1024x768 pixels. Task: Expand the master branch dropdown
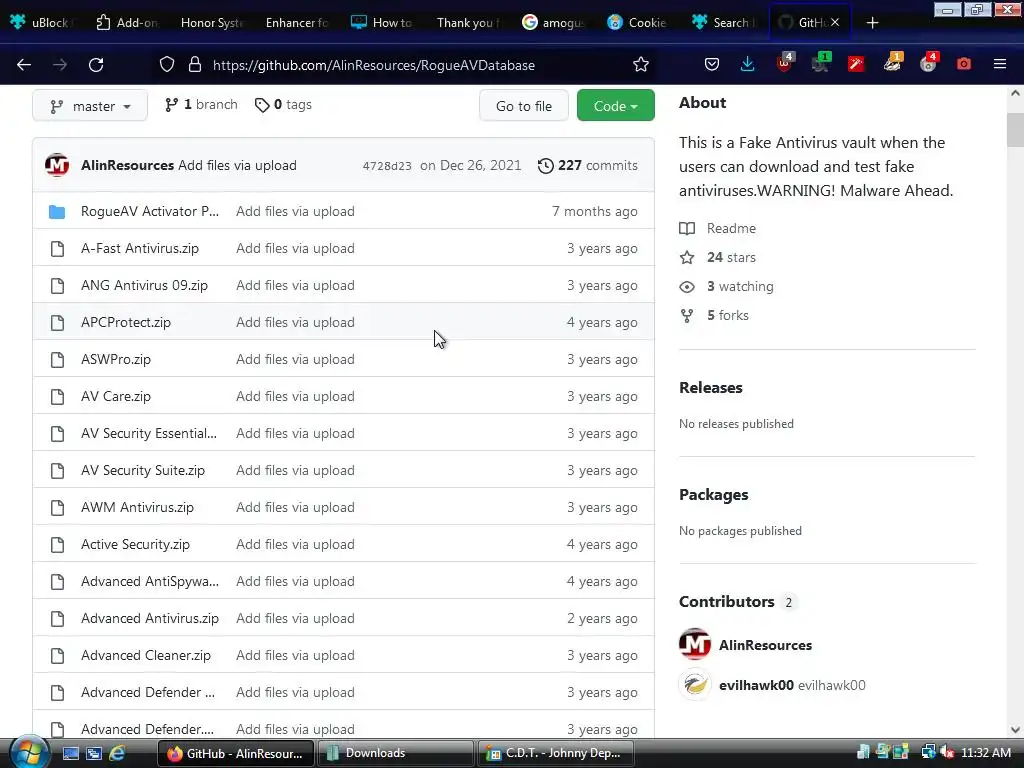[90, 106]
